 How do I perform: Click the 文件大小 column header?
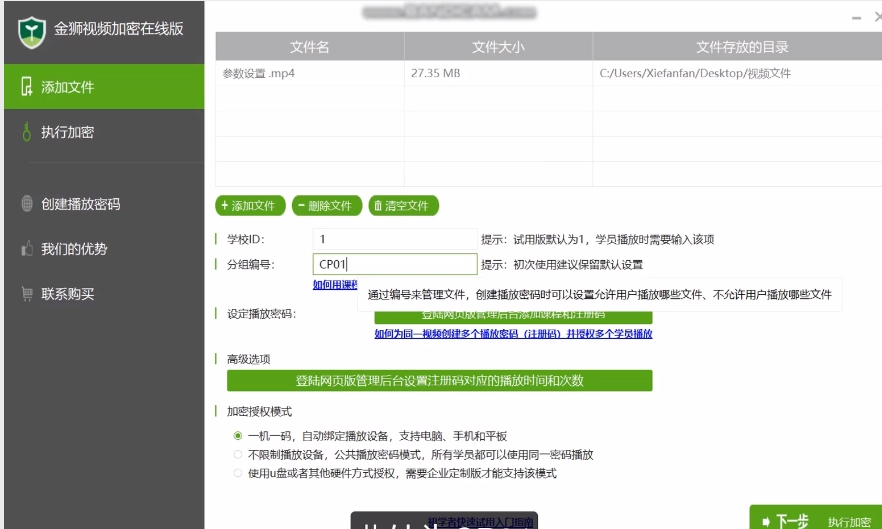click(498, 47)
